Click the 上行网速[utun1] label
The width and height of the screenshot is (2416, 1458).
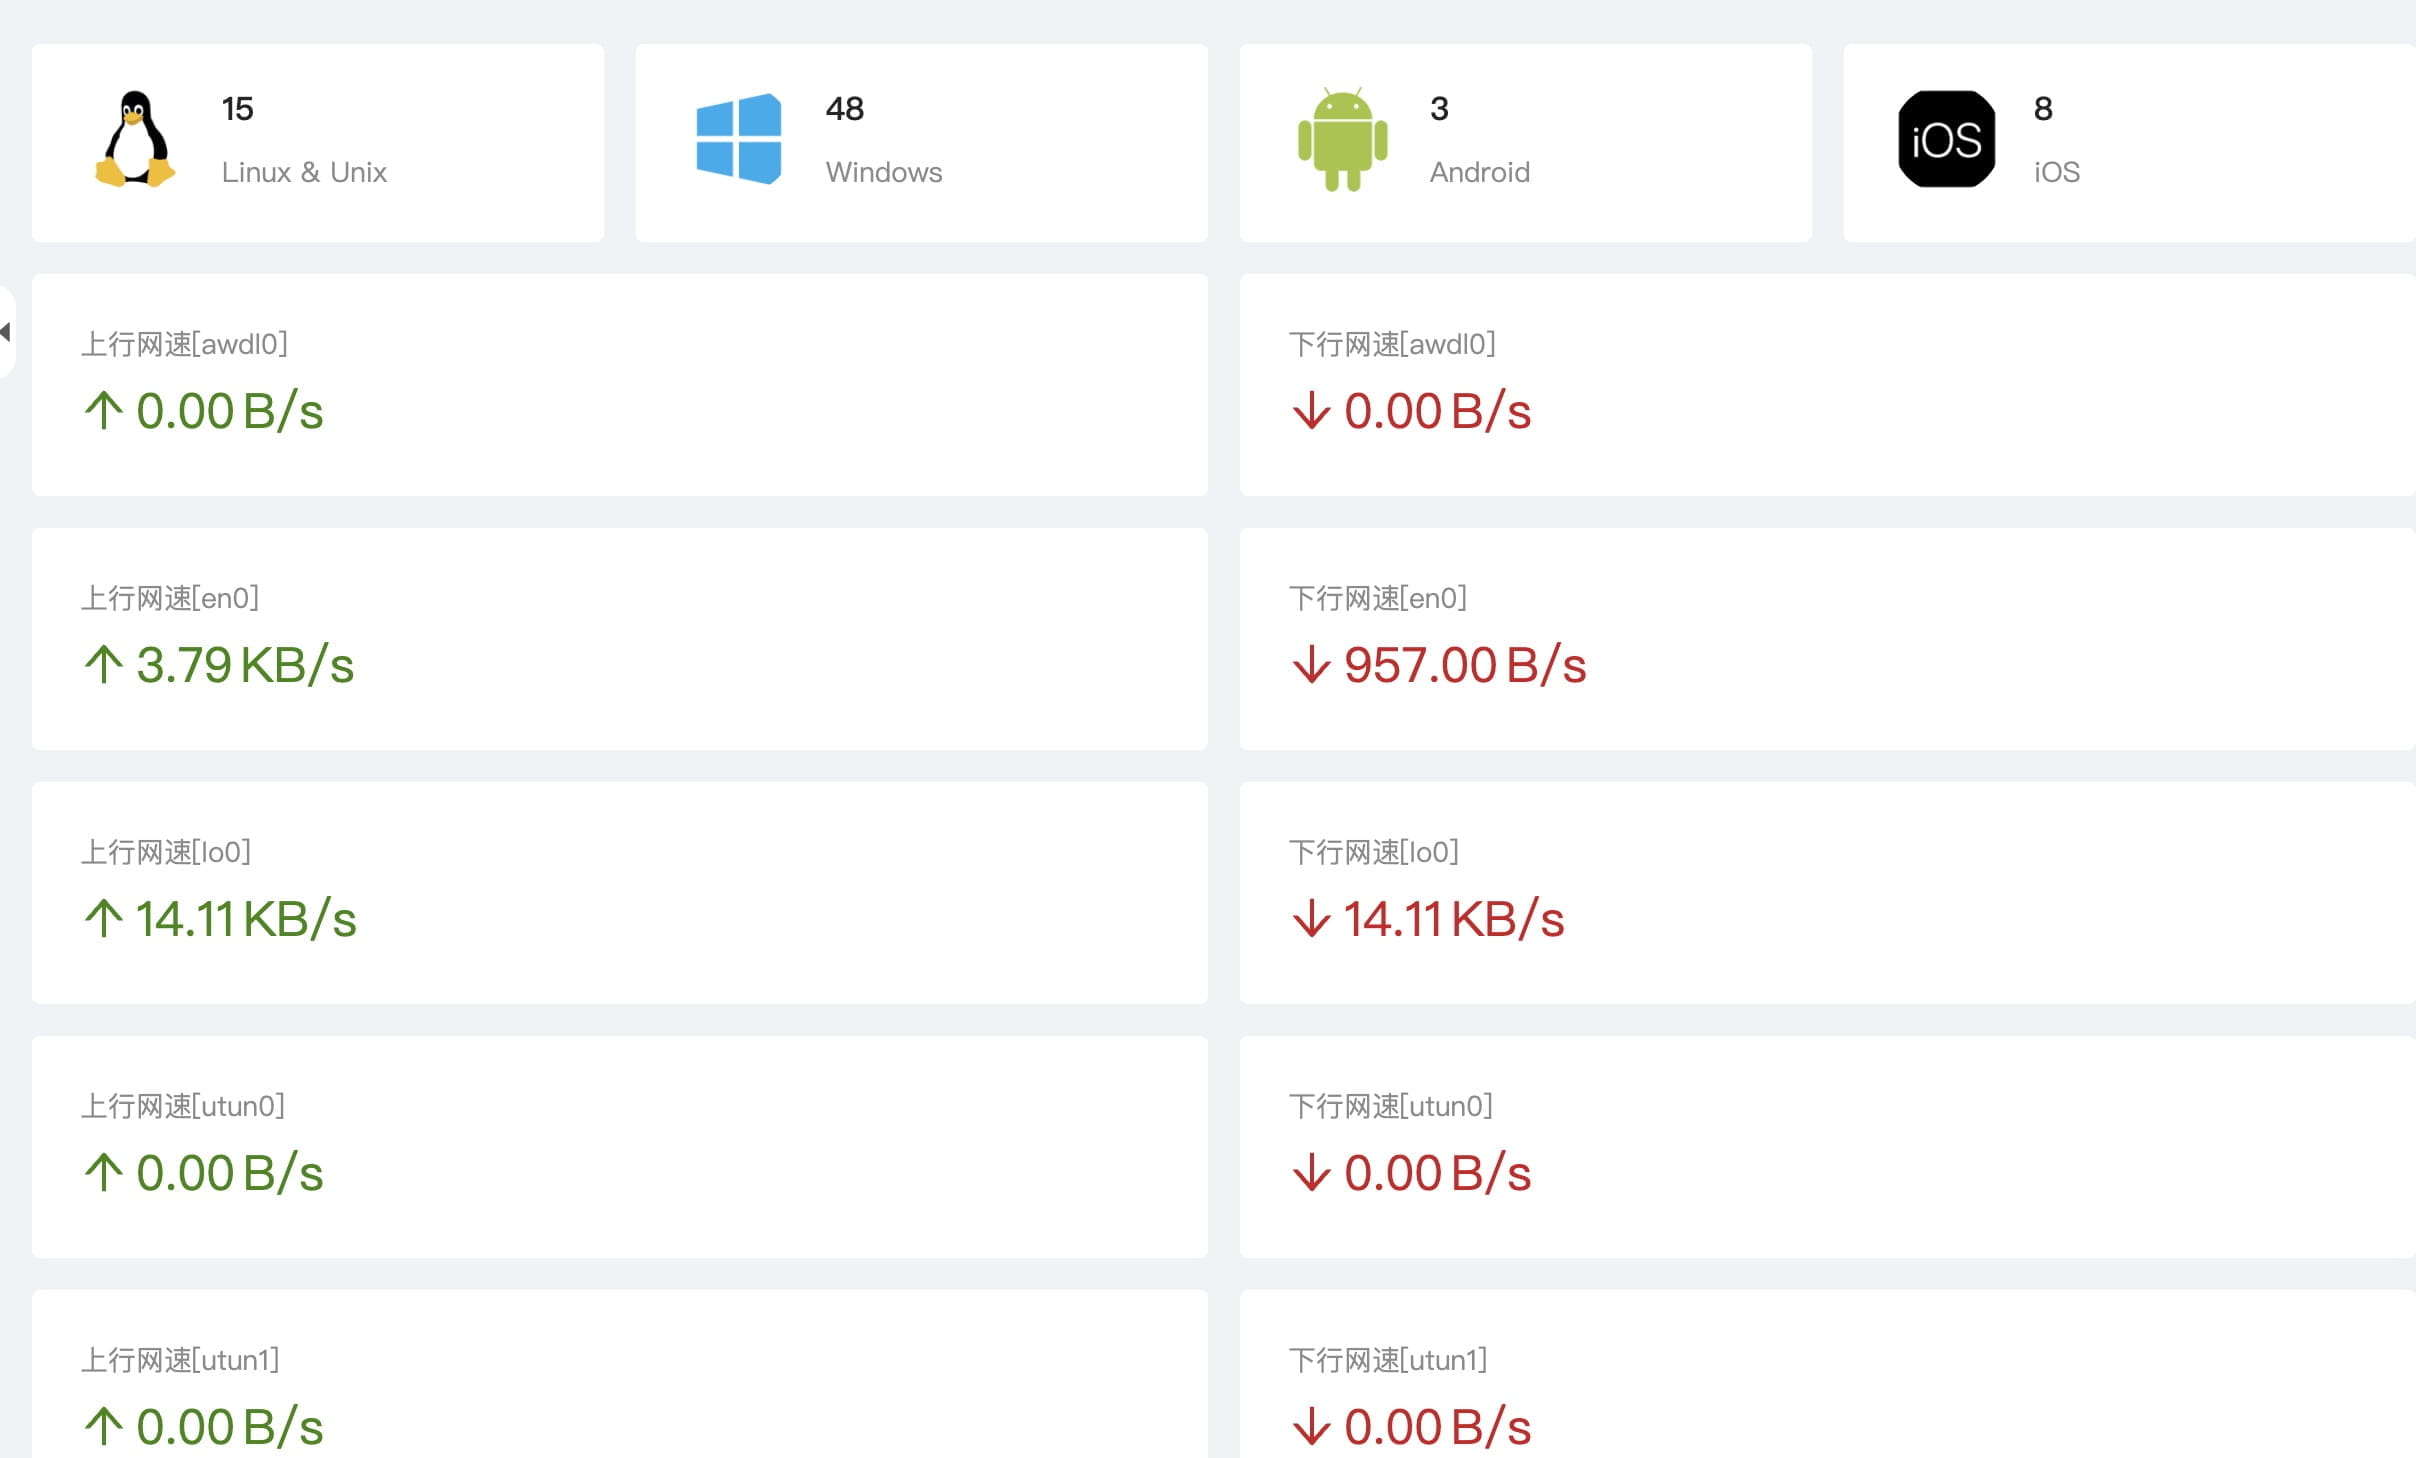[x=180, y=1360]
